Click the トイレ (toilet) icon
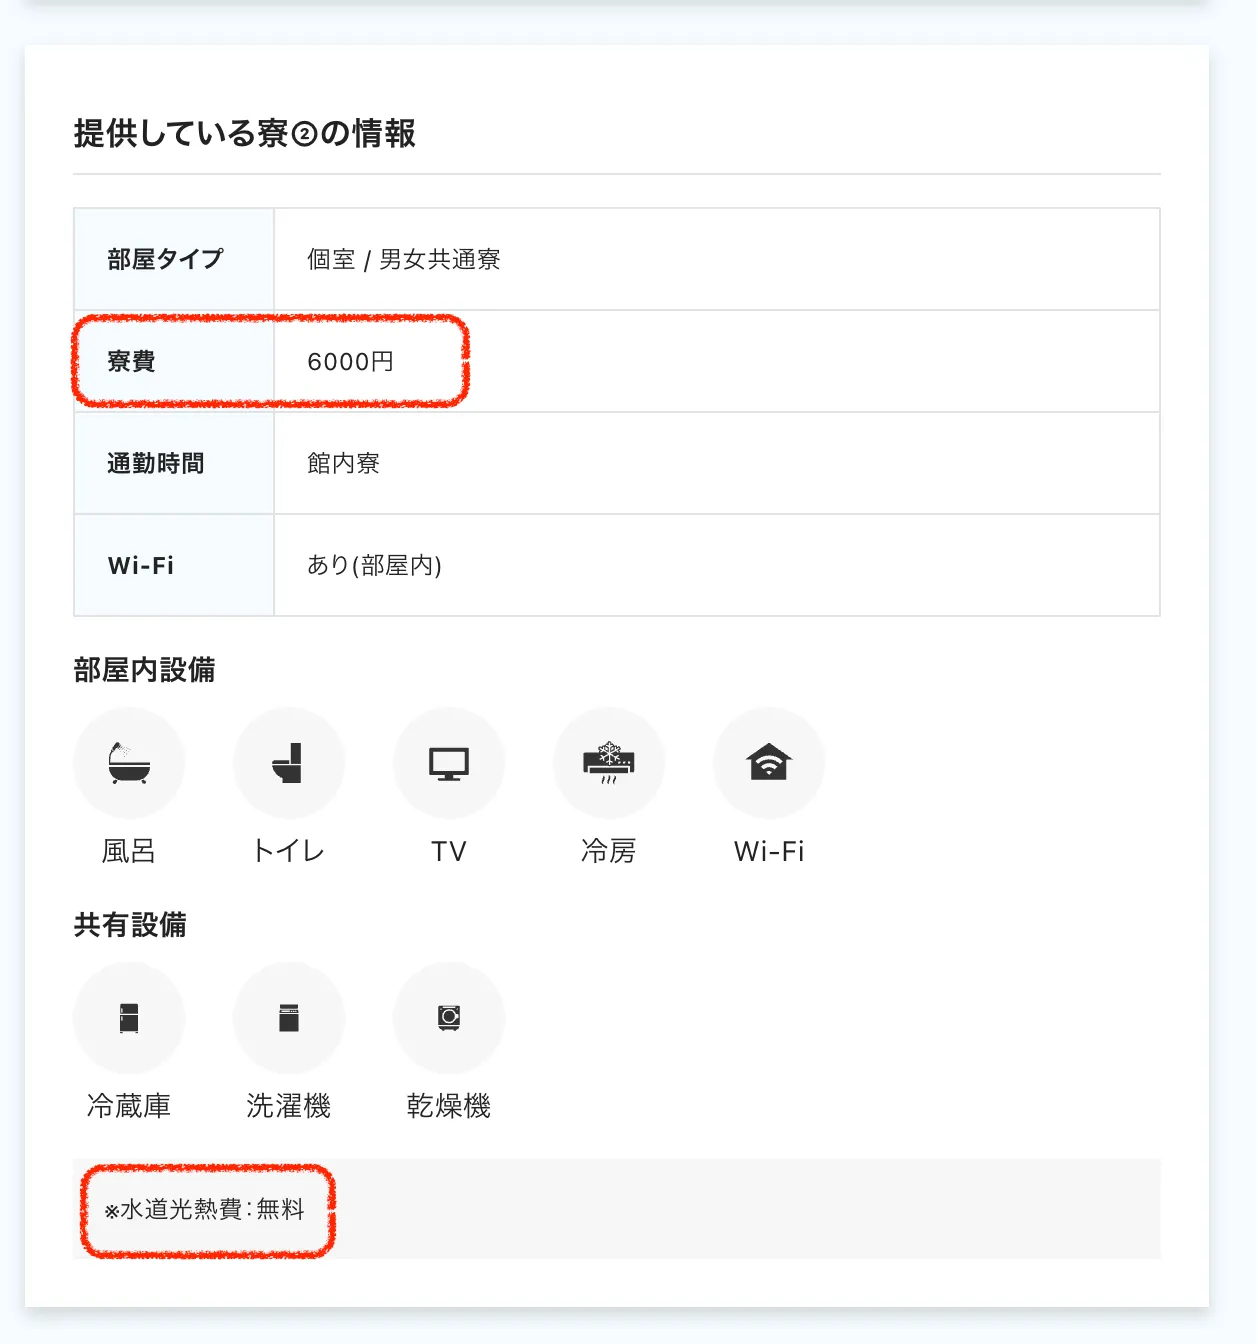This screenshot has height=1344, width=1258. (289, 762)
